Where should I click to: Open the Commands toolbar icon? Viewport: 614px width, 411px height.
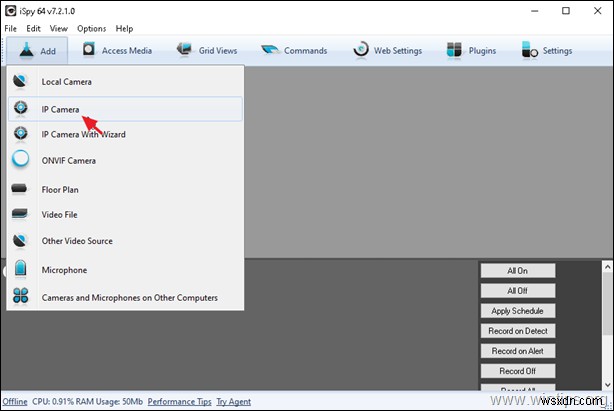pyautogui.click(x=270, y=50)
